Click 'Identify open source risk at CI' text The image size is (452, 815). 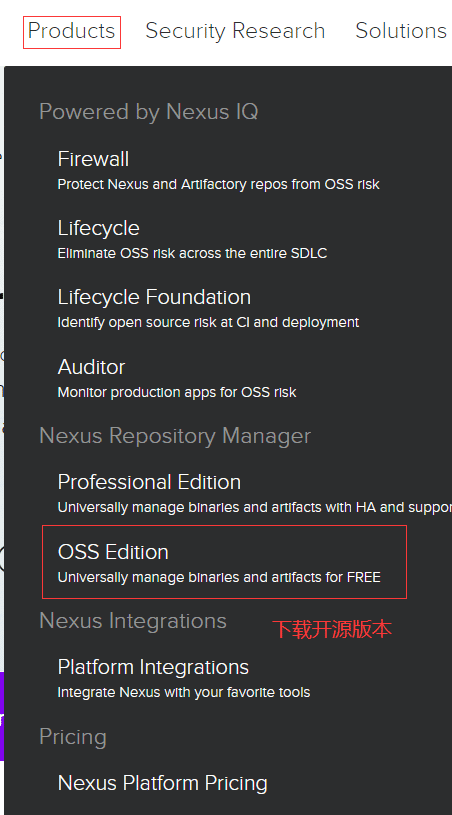[x=208, y=323]
